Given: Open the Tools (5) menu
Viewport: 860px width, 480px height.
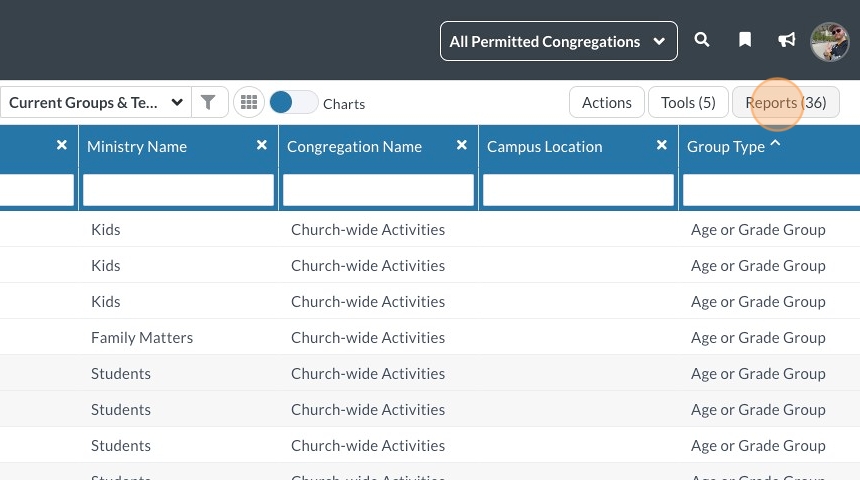Looking at the screenshot, I should pos(688,102).
